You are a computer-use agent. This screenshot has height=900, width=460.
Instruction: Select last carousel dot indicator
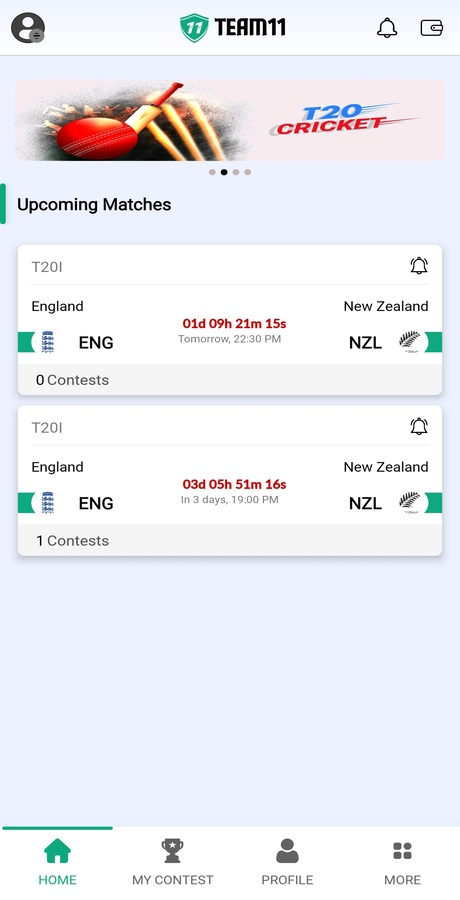[x=248, y=172]
